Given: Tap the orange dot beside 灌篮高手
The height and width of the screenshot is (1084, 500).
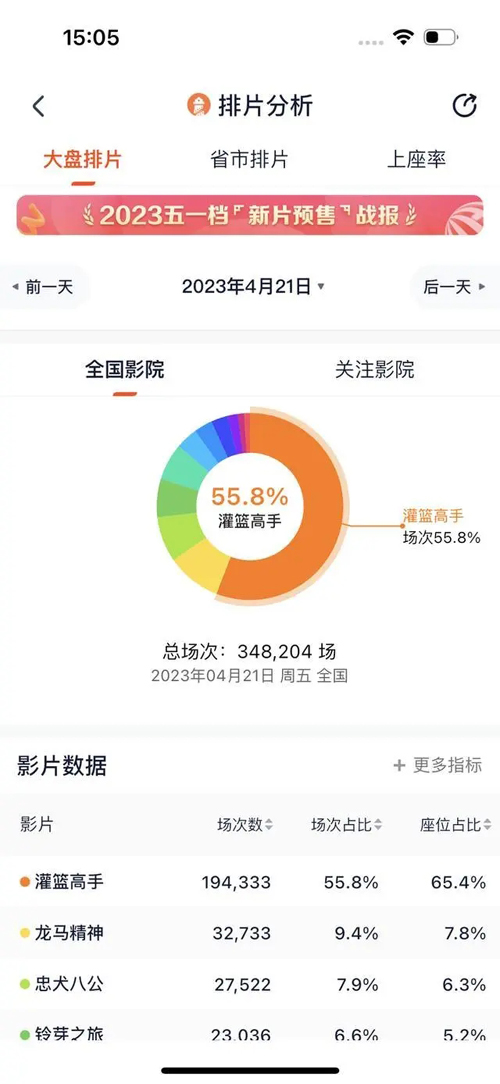Looking at the screenshot, I should click(x=25, y=882).
